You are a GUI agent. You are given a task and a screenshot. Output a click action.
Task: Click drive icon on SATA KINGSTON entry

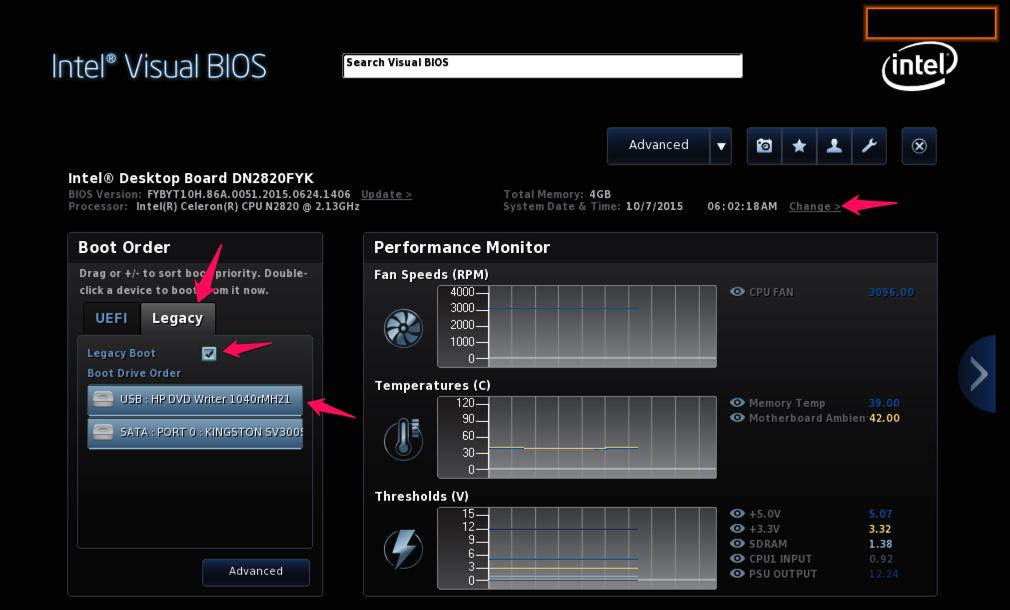[103, 432]
